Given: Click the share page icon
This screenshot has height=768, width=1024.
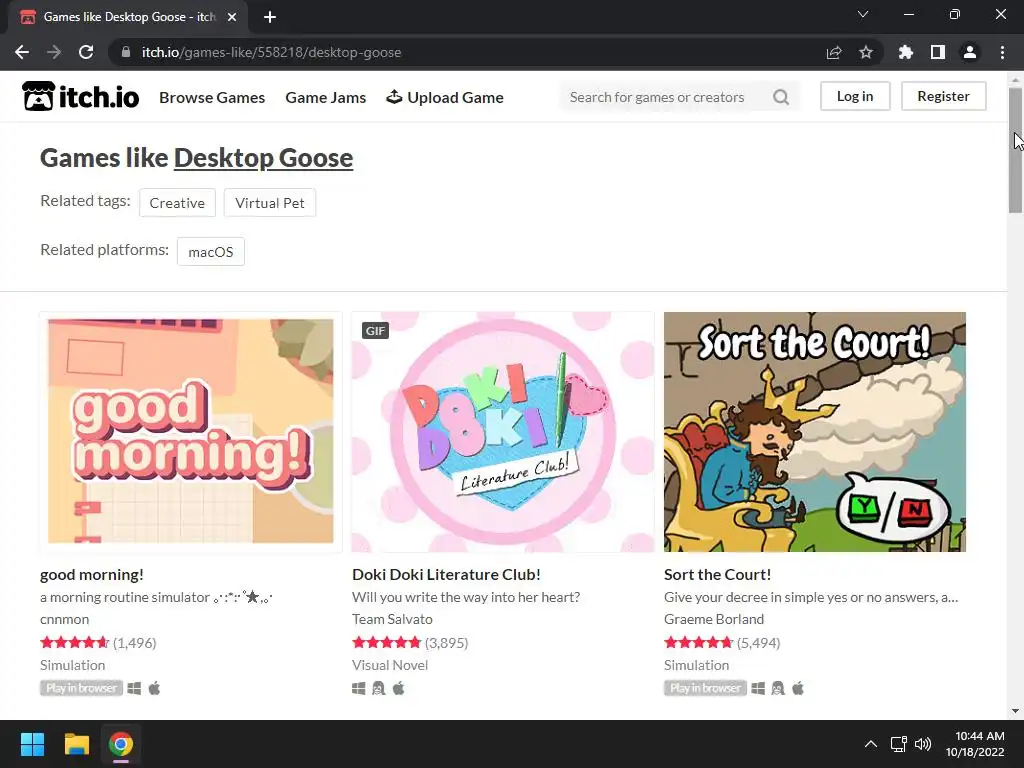Looking at the screenshot, I should [x=834, y=52].
